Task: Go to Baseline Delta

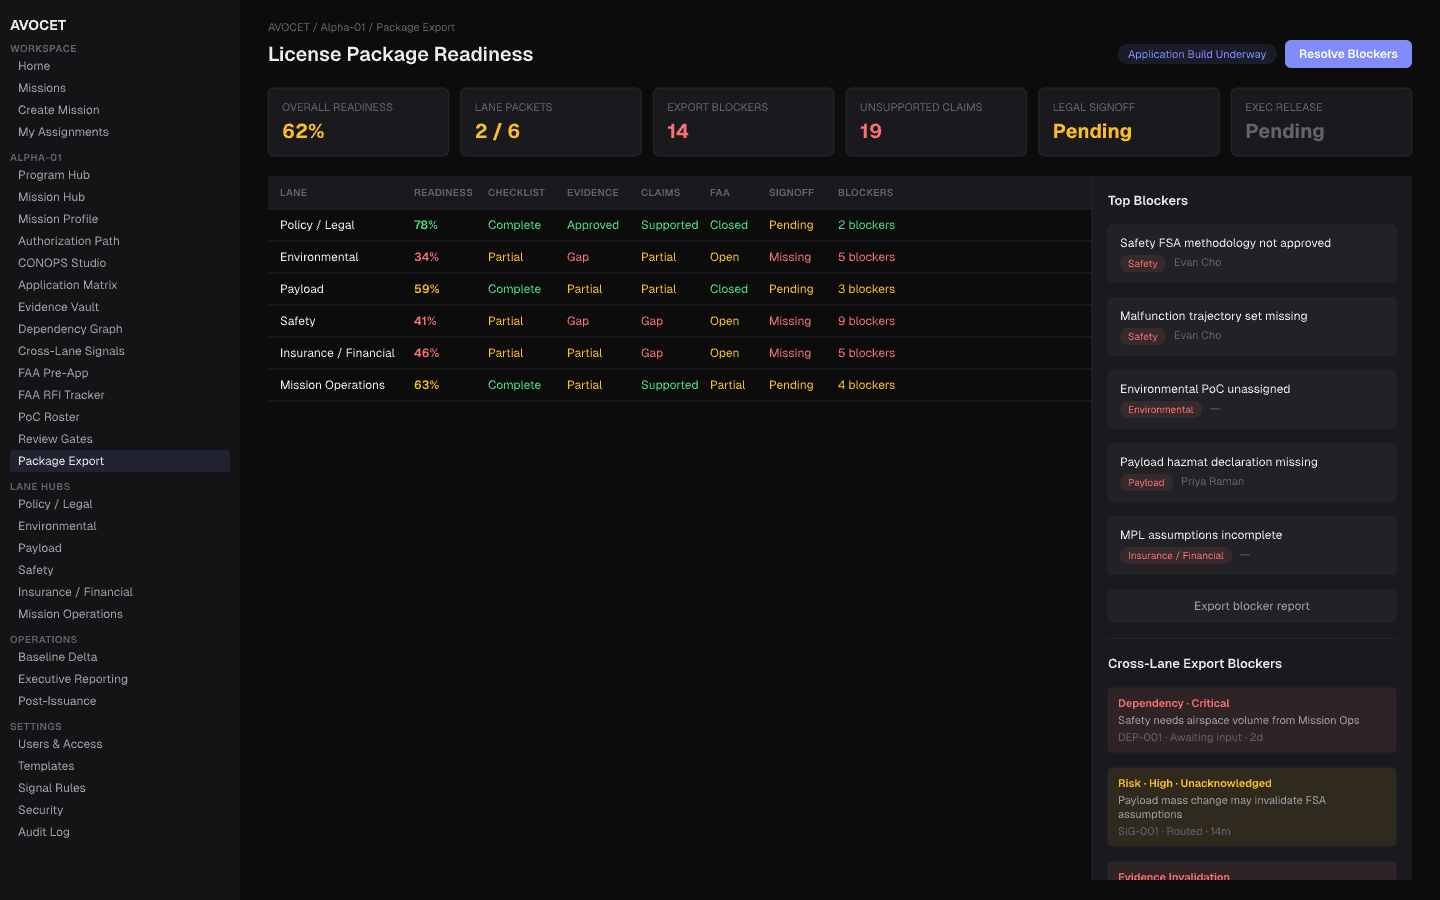Action: pyautogui.click(x=120, y=657)
